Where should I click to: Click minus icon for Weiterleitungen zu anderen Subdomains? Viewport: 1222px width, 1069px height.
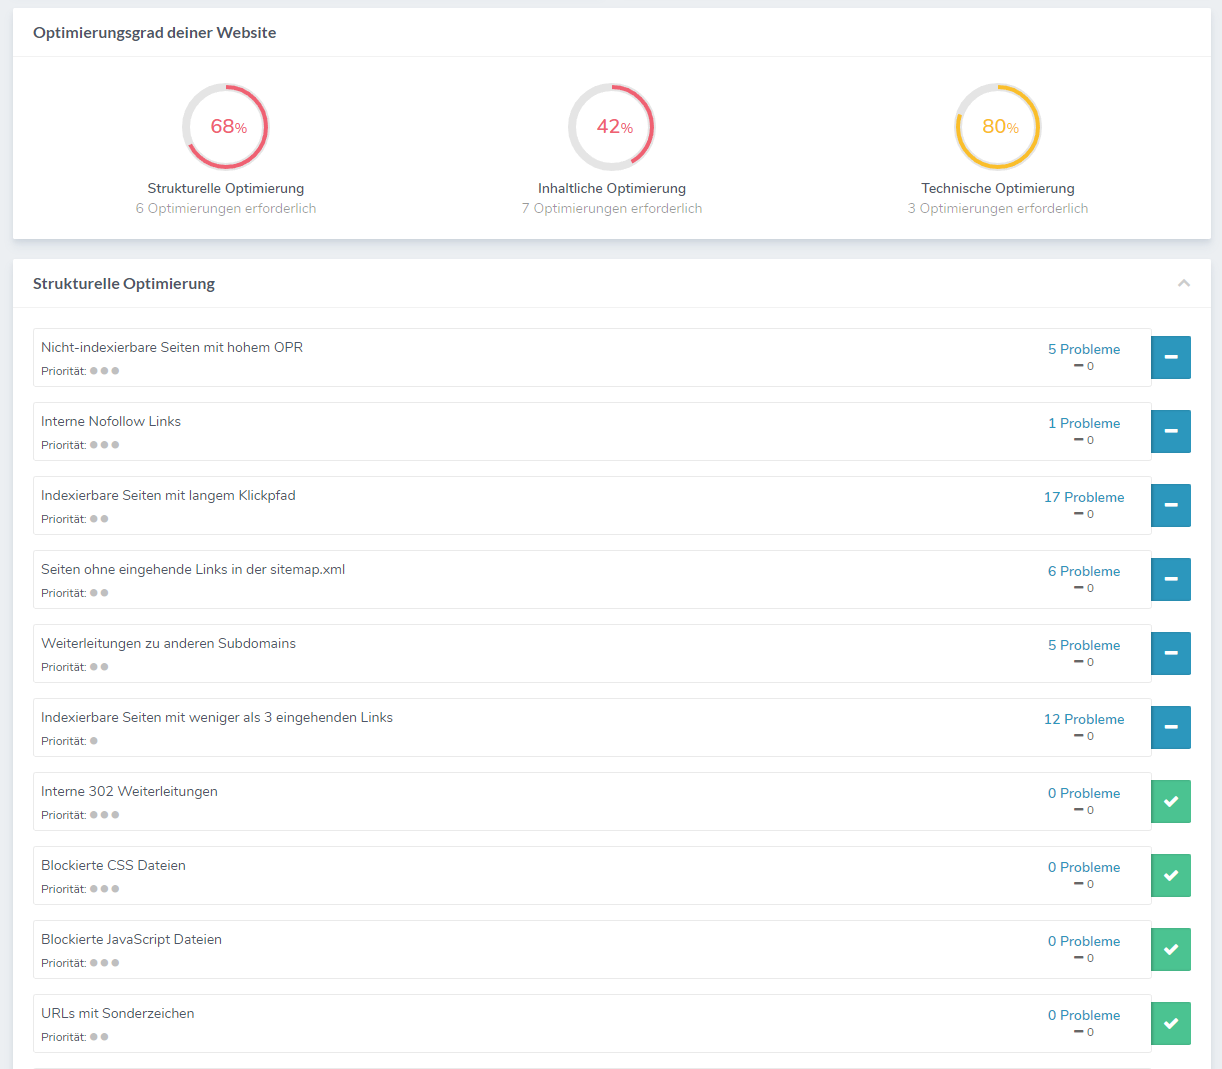coord(1170,653)
